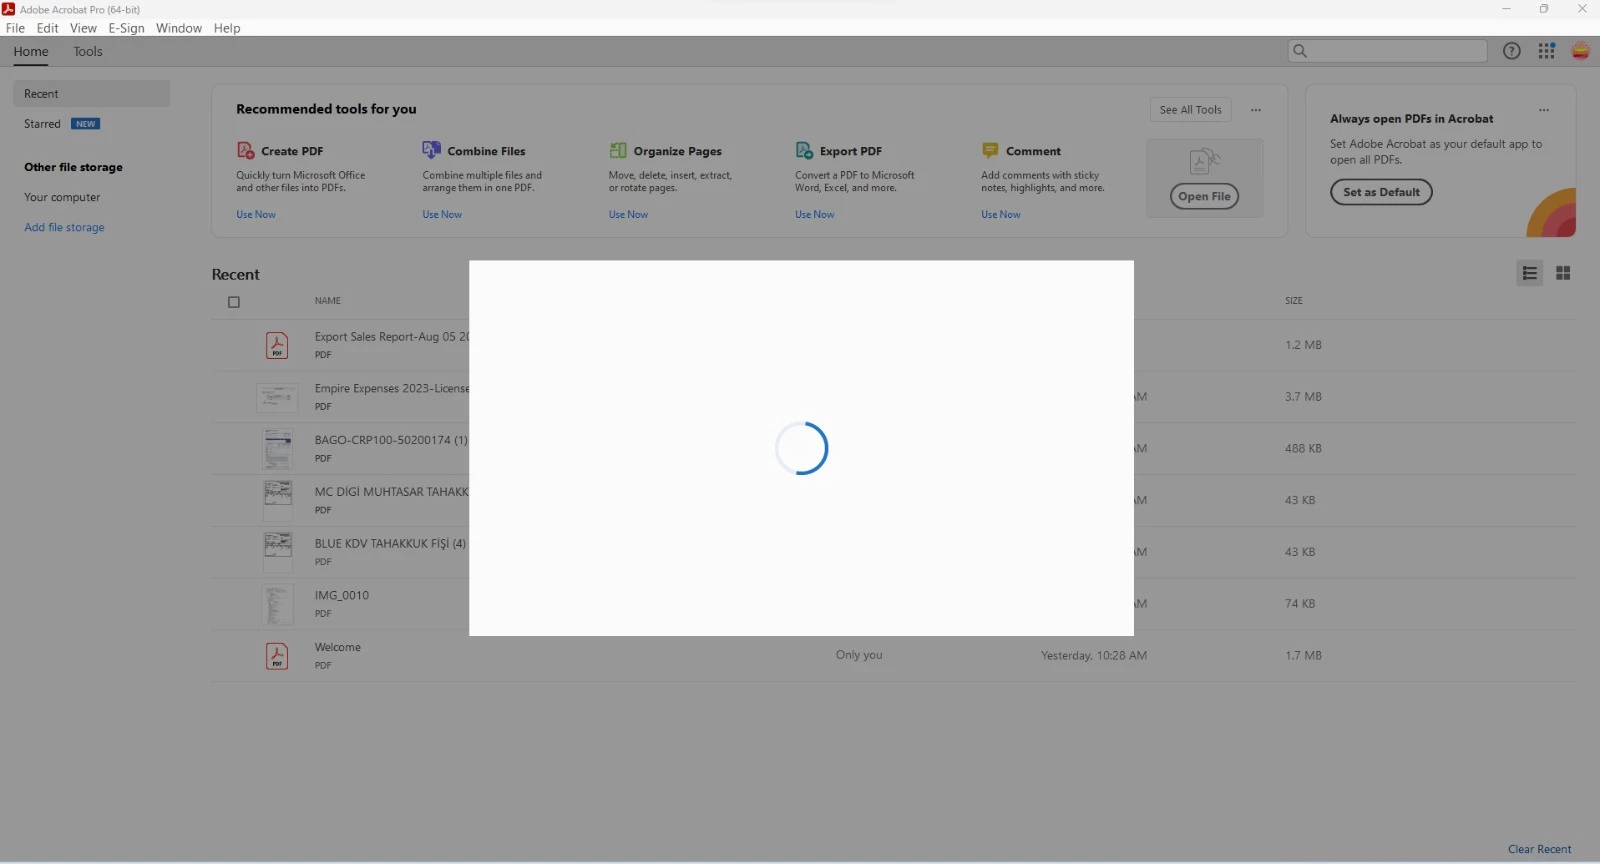Click the 1.2 MB size value

tap(1303, 345)
